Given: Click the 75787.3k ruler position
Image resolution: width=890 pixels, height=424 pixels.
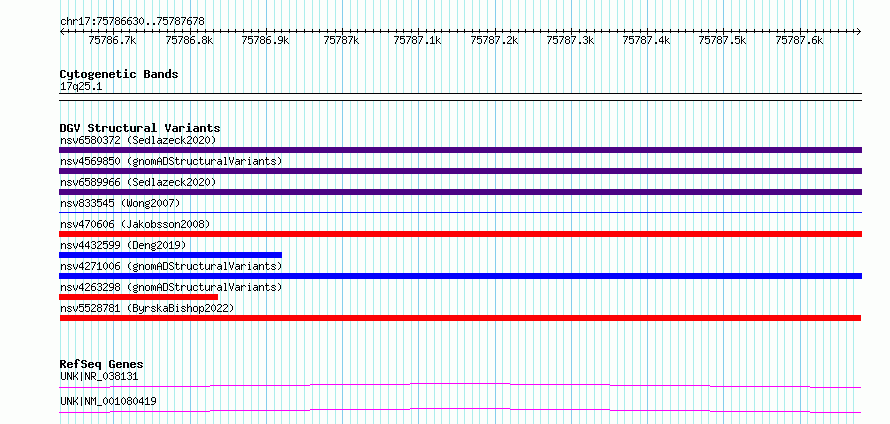Looking at the screenshot, I should pos(570,40).
